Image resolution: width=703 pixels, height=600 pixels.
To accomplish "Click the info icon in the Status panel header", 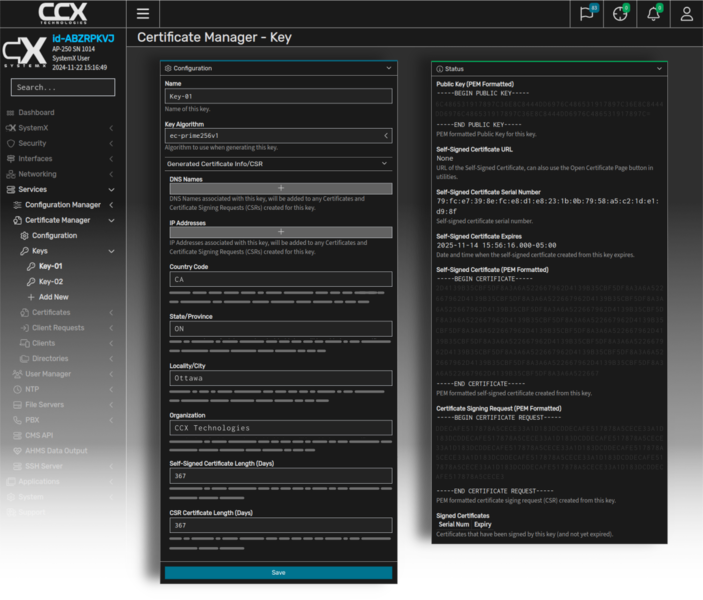I will [x=439, y=69].
